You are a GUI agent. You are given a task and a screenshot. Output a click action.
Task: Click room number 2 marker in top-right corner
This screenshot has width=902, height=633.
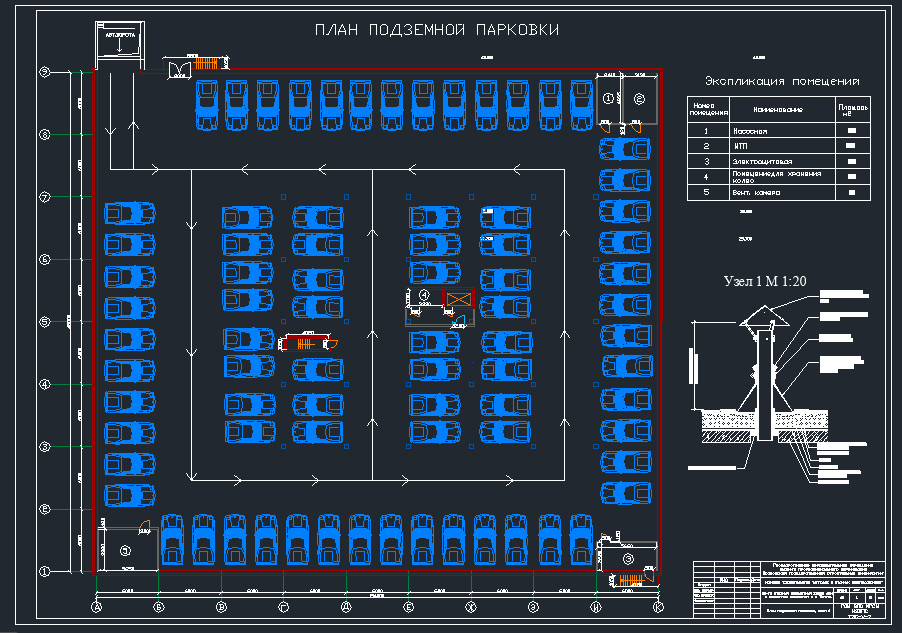[639, 98]
